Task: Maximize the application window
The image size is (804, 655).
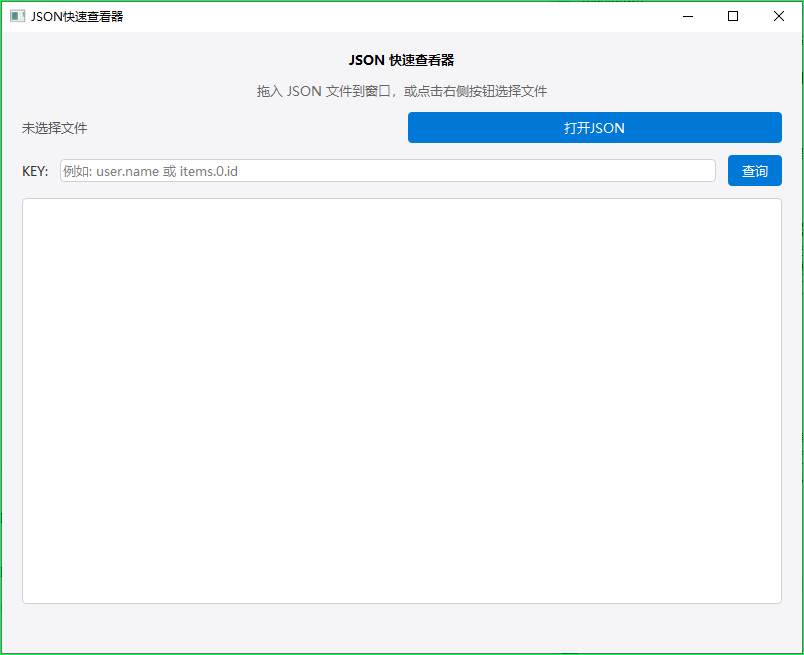Action: coord(733,16)
